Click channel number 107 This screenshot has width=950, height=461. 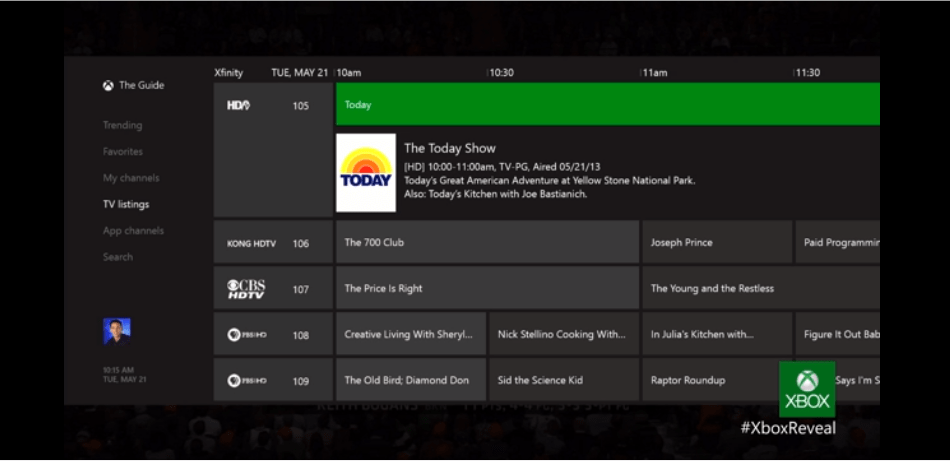coord(301,290)
